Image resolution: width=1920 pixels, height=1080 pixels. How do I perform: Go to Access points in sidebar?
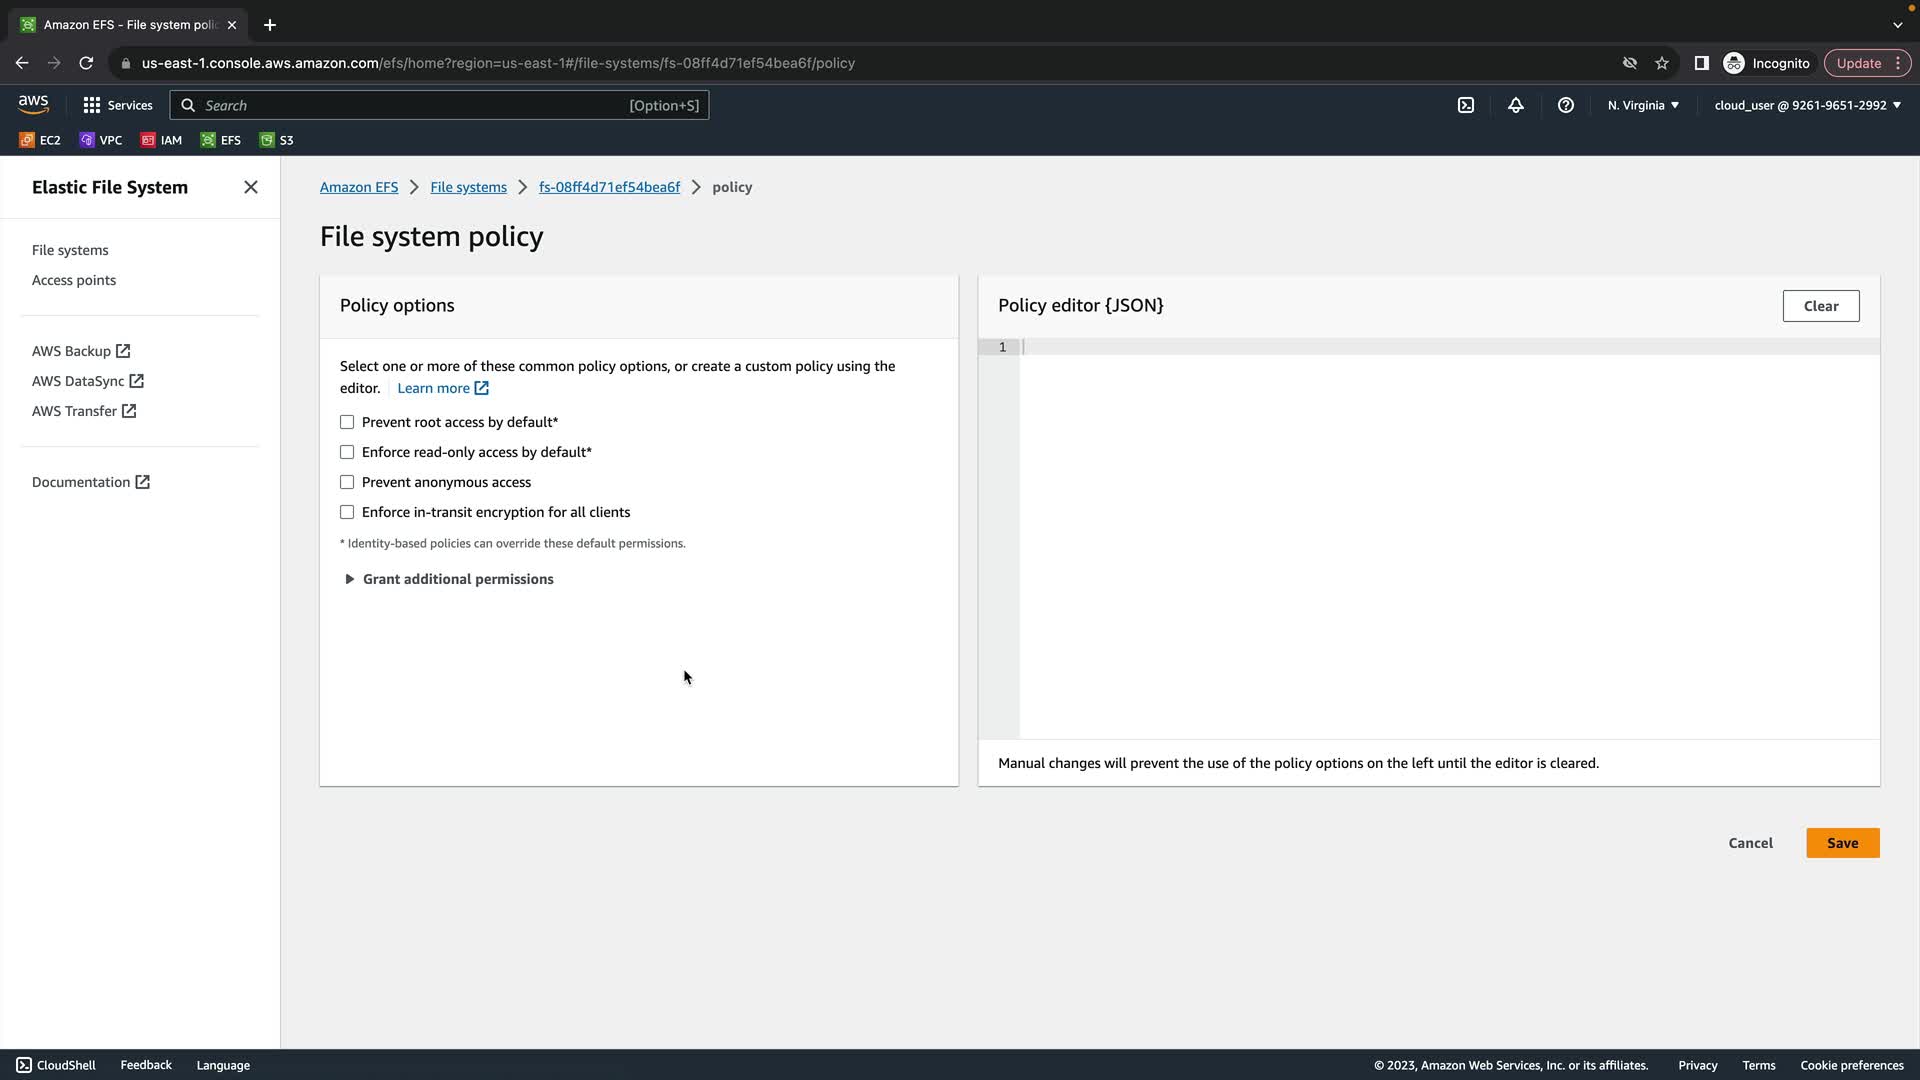pyautogui.click(x=74, y=280)
